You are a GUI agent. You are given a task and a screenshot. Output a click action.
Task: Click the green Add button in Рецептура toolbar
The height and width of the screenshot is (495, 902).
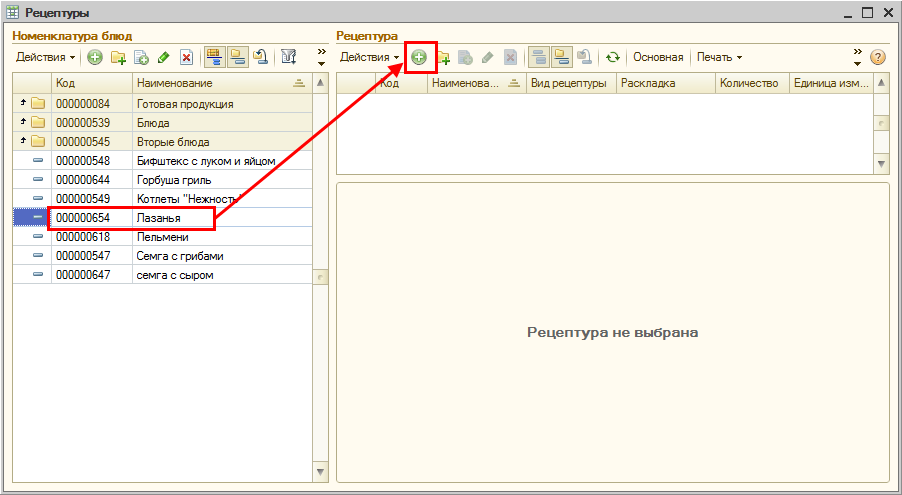click(419, 57)
